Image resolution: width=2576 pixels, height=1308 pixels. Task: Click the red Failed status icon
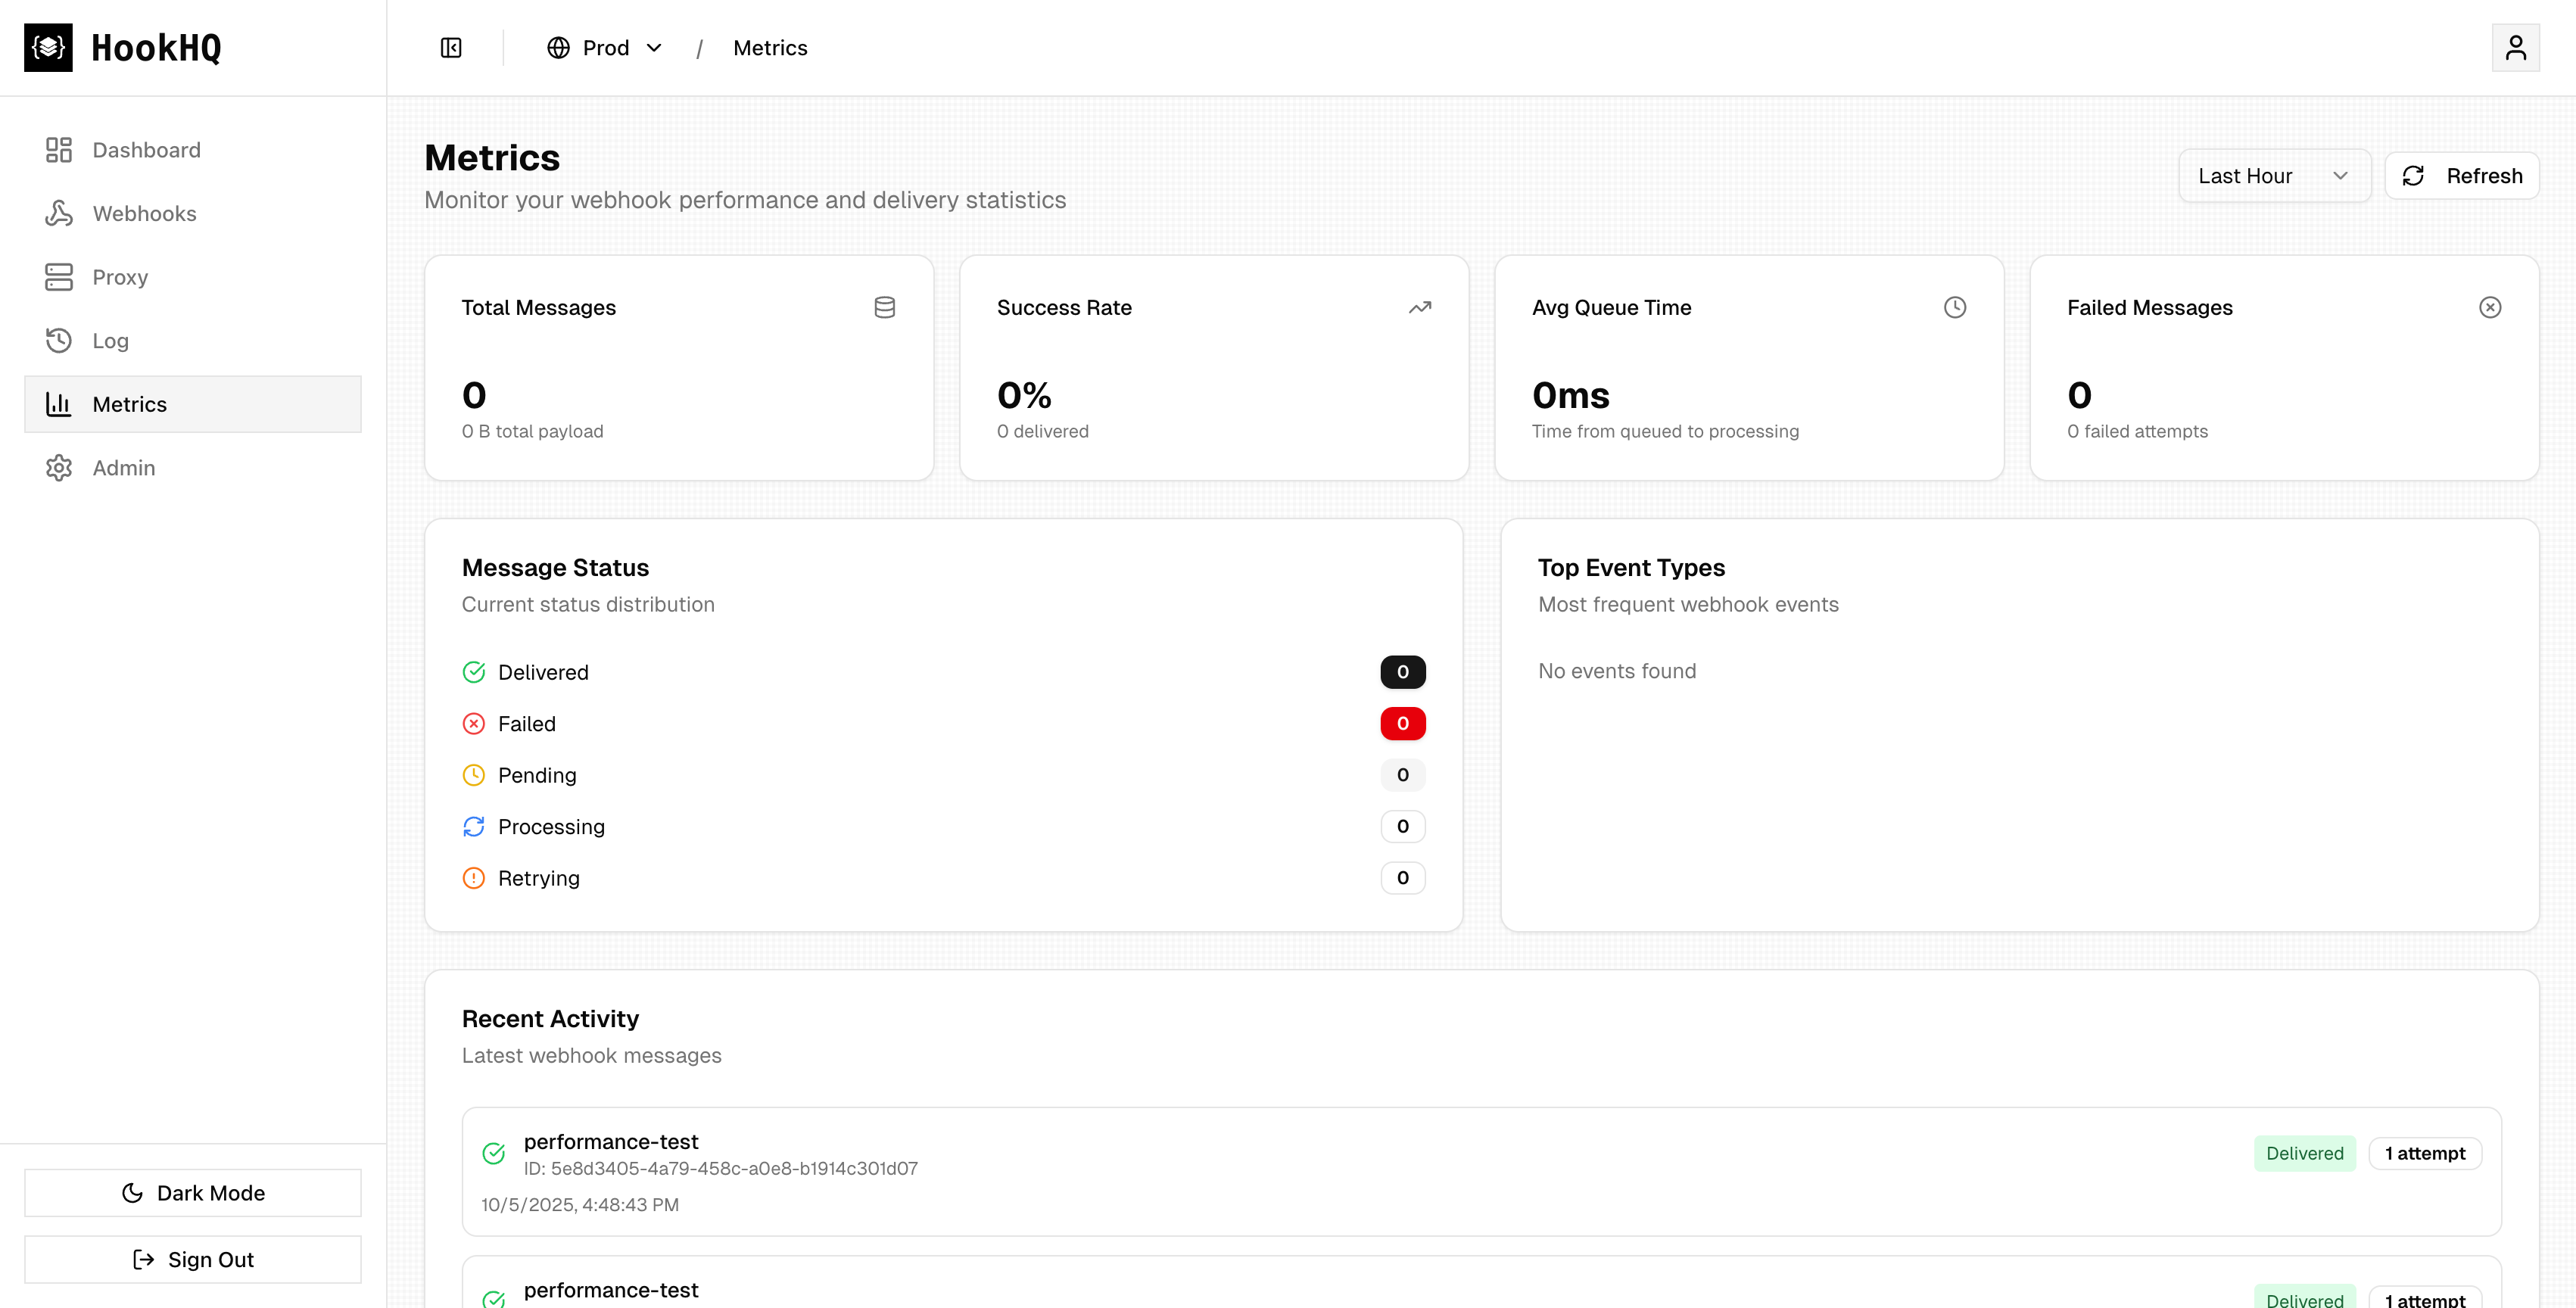coord(474,724)
